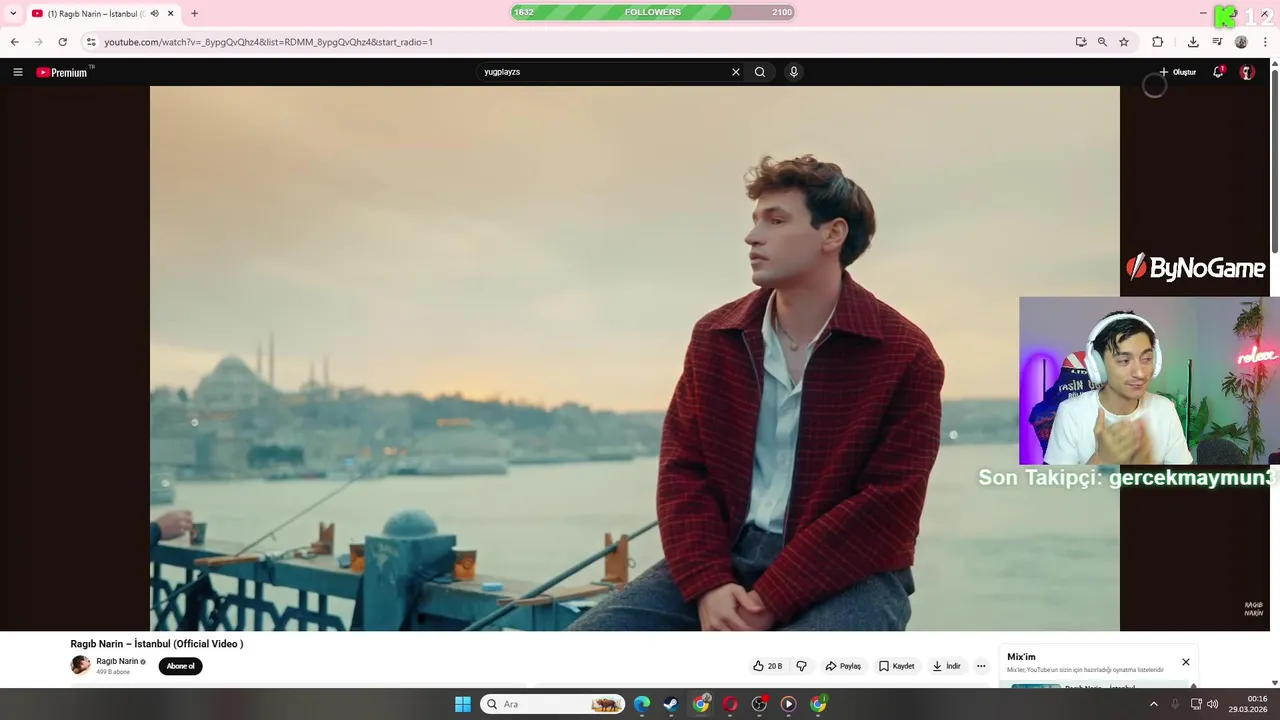
Task: Close the Mix'im playlist panel
Action: click(x=1186, y=662)
